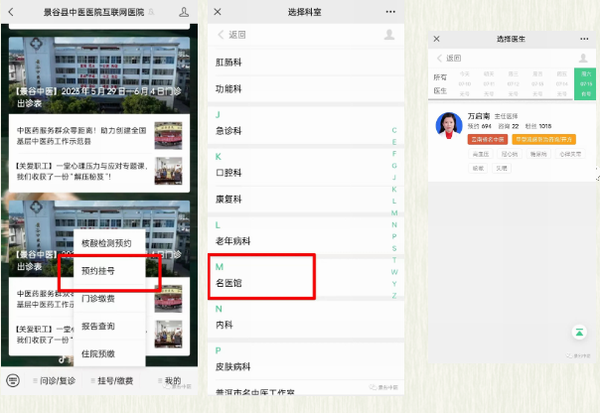Jump to letter Z in index
The image size is (600, 413).
(x=394, y=296)
